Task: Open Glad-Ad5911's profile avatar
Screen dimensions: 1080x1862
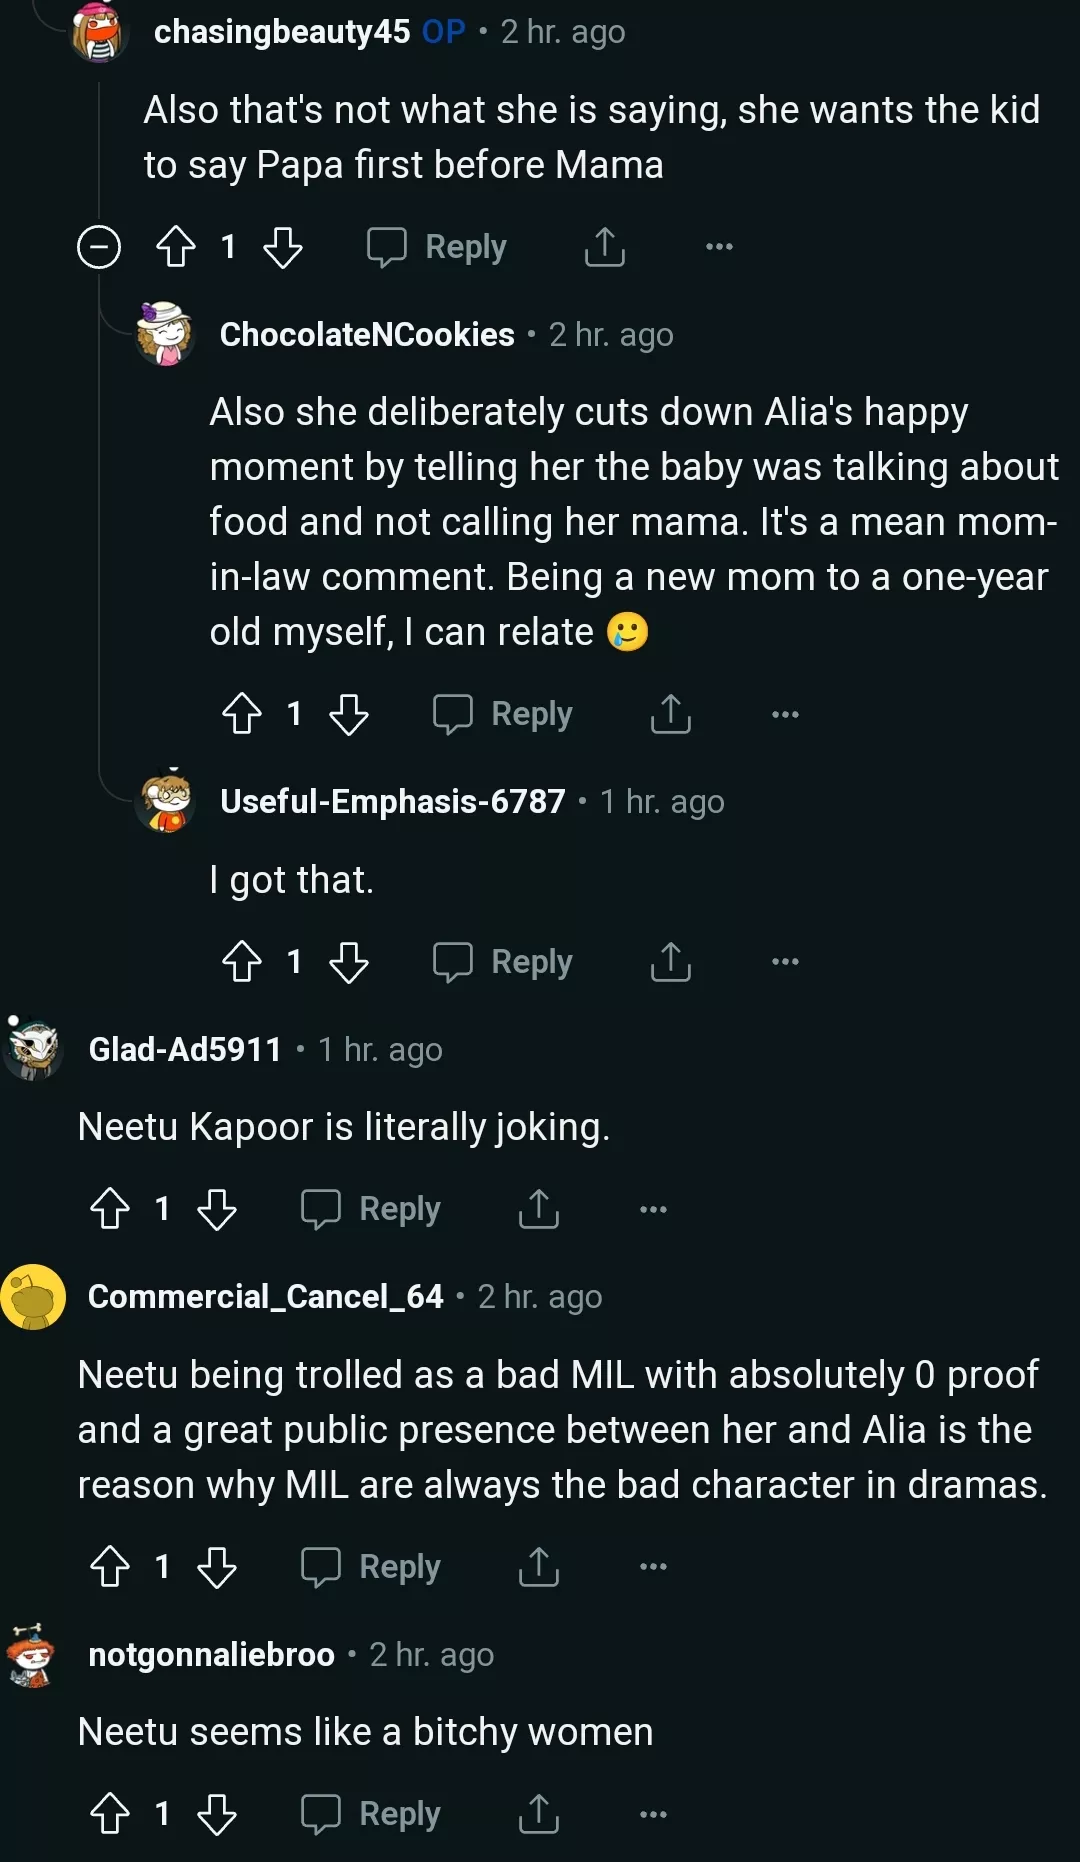Action: tap(33, 1049)
